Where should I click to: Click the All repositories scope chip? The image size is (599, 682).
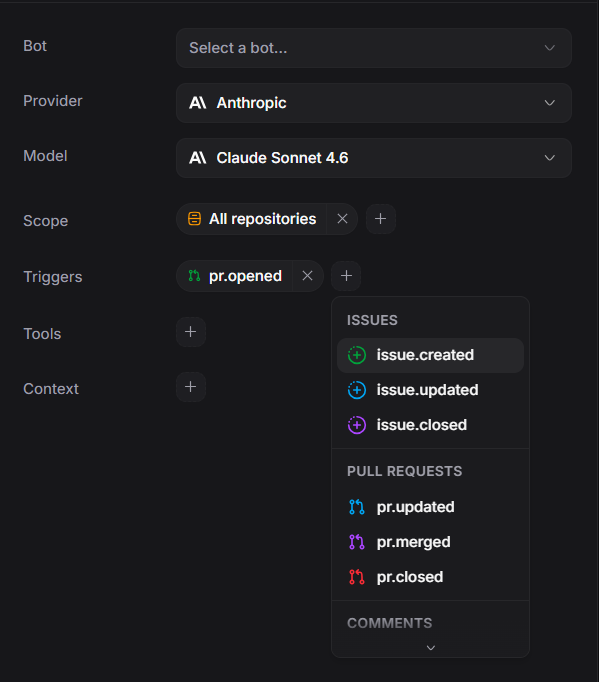click(x=252, y=219)
